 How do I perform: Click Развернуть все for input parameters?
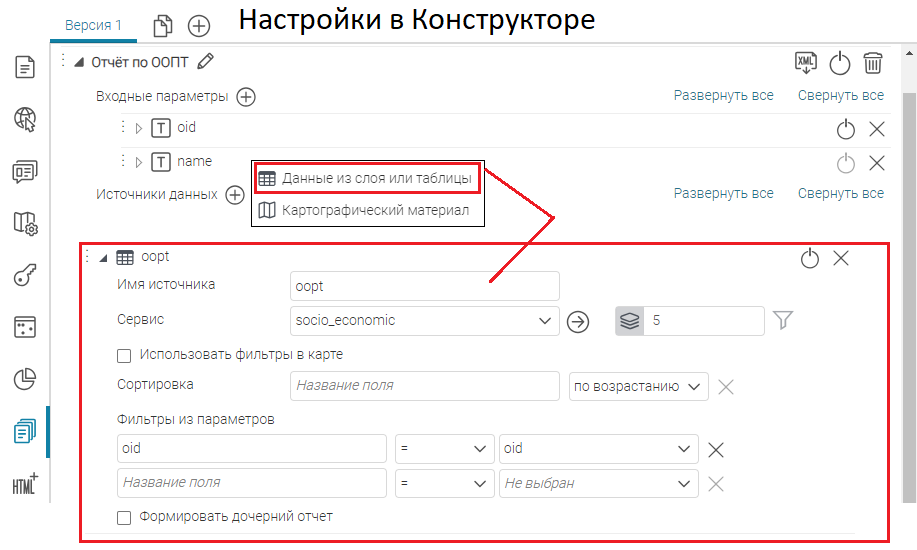(x=723, y=96)
